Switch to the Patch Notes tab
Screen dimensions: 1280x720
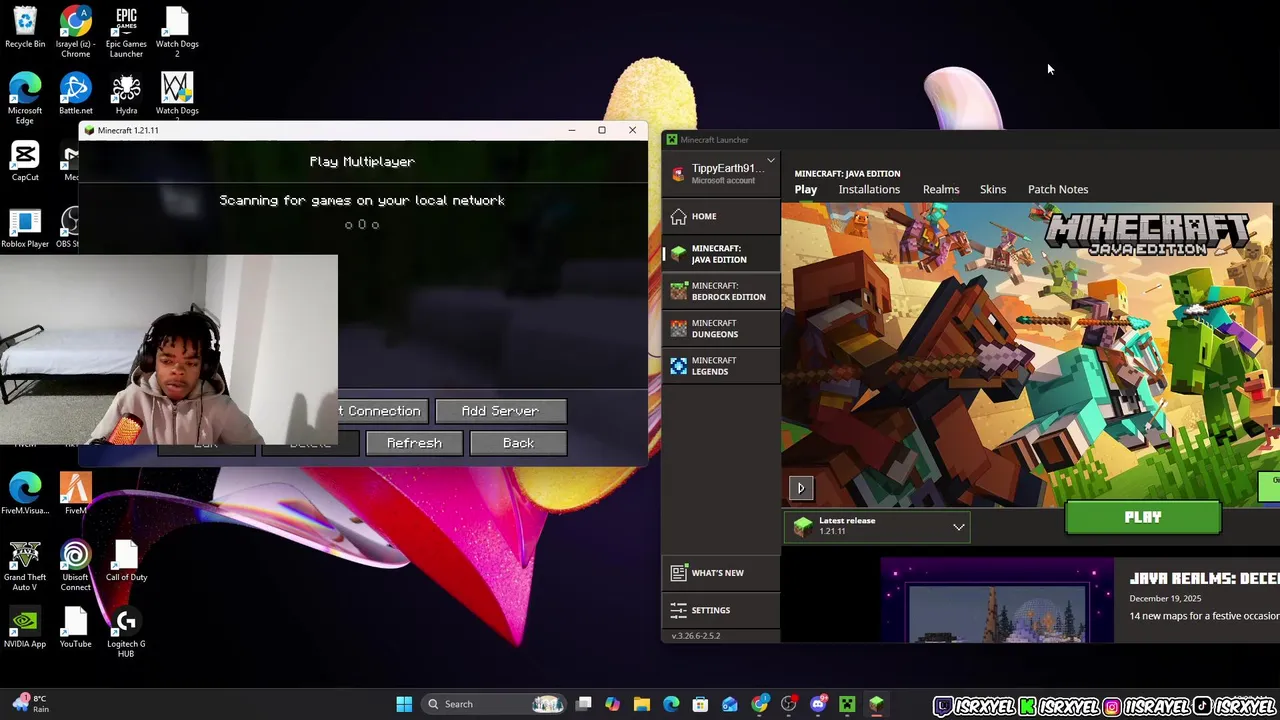[x=1058, y=189]
